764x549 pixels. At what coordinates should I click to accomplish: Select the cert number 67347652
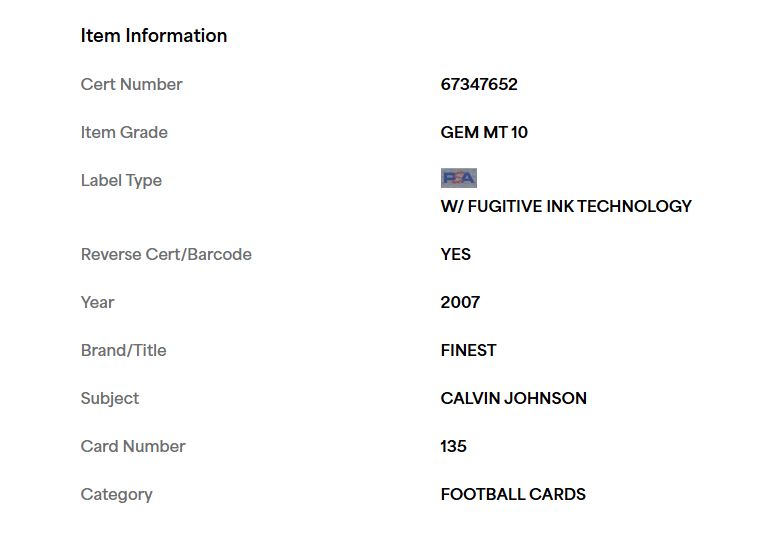479,84
